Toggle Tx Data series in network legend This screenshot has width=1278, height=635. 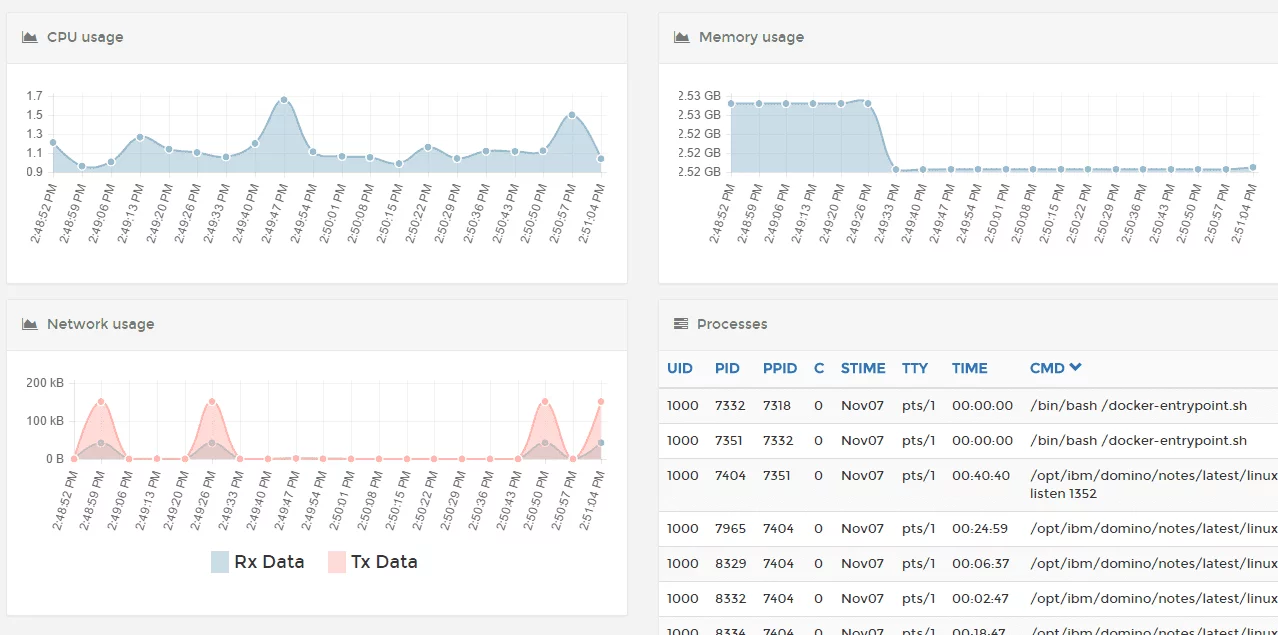point(384,562)
